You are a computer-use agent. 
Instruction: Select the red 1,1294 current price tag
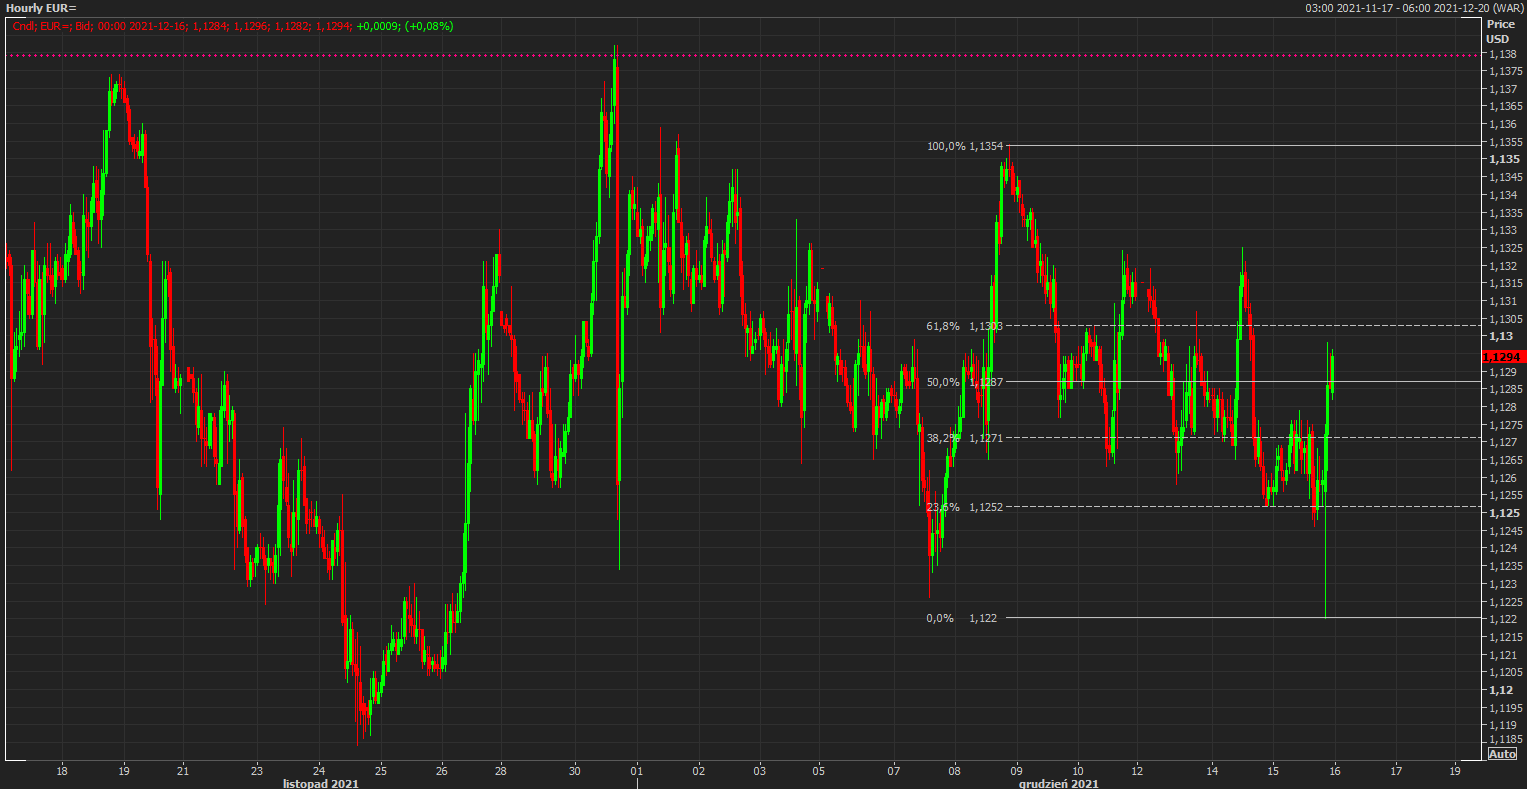pyautogui.click(x=1502, y=357)
